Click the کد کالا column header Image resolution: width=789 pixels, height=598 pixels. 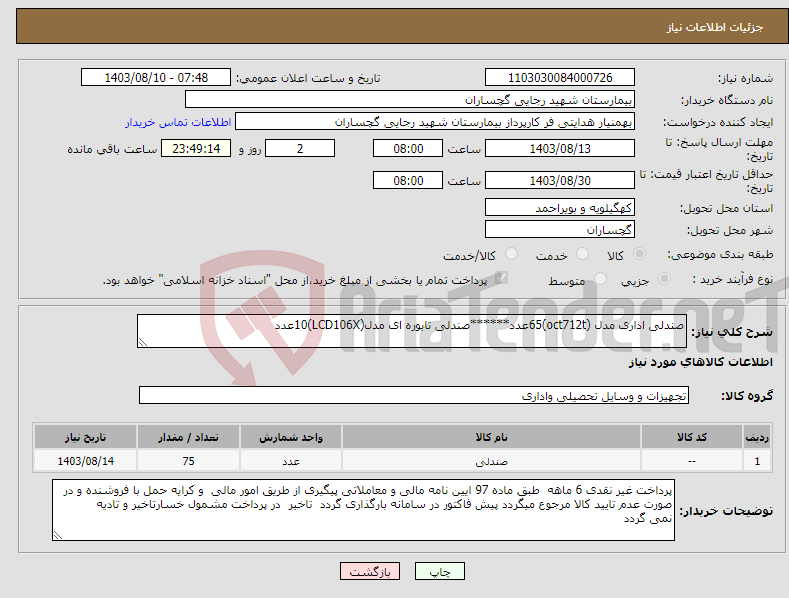click(692, 437)
